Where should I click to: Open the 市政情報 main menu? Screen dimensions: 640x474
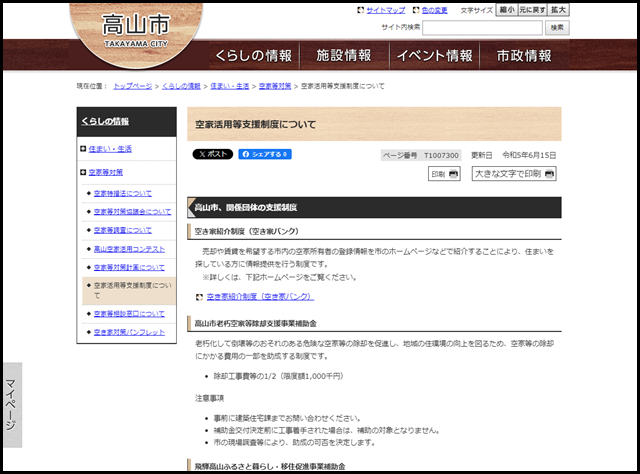click(x=524, y=56)
